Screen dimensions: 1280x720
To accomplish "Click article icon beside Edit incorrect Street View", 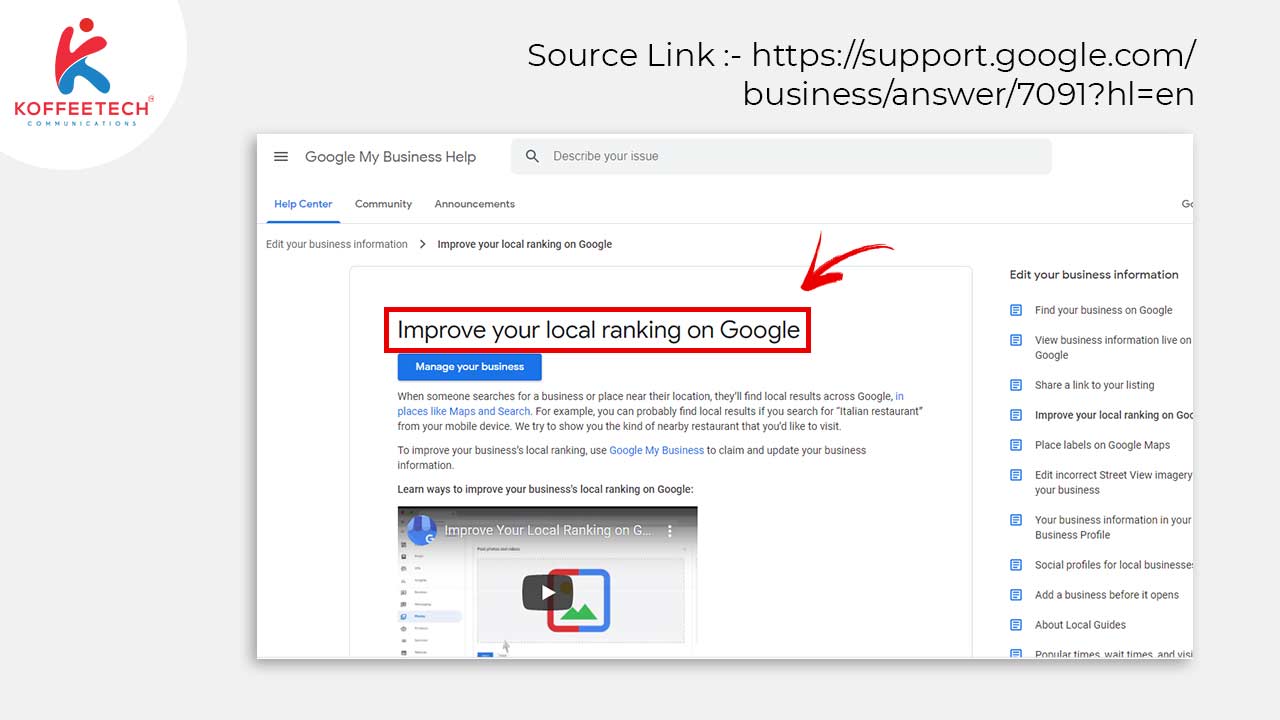I will [1016, 475].
